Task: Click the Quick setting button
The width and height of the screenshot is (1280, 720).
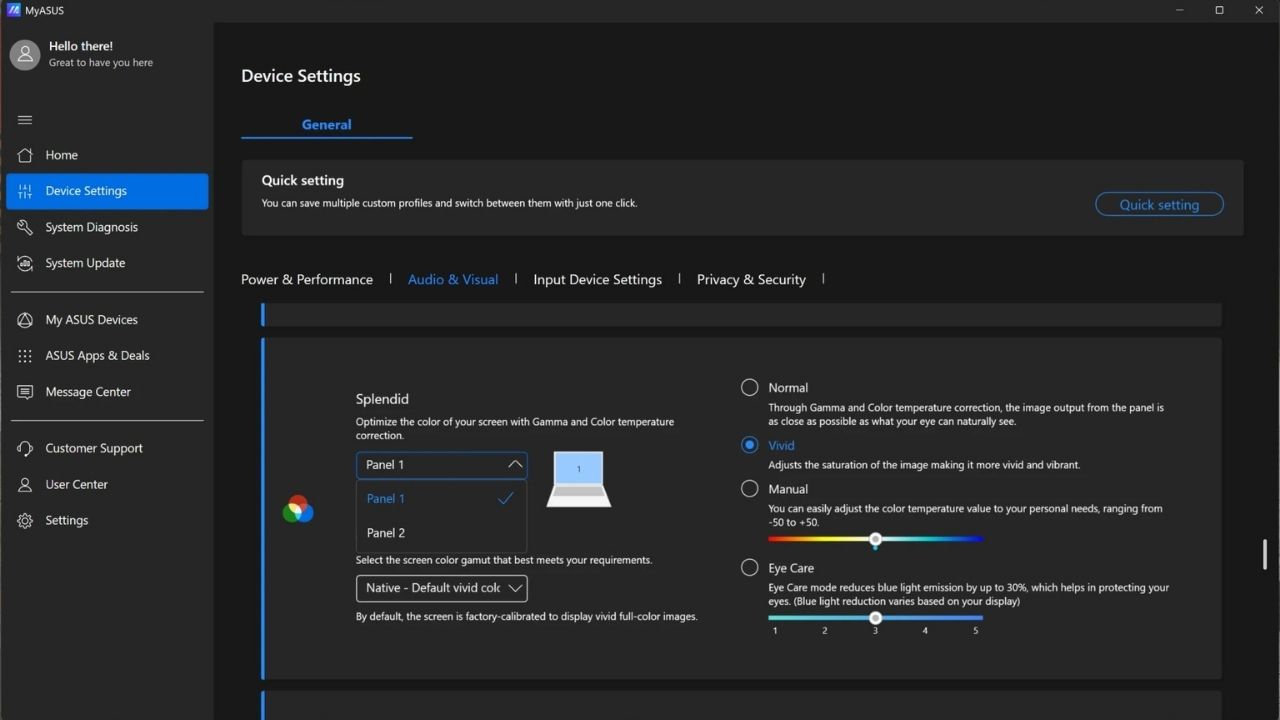Action: (1159, 204)
